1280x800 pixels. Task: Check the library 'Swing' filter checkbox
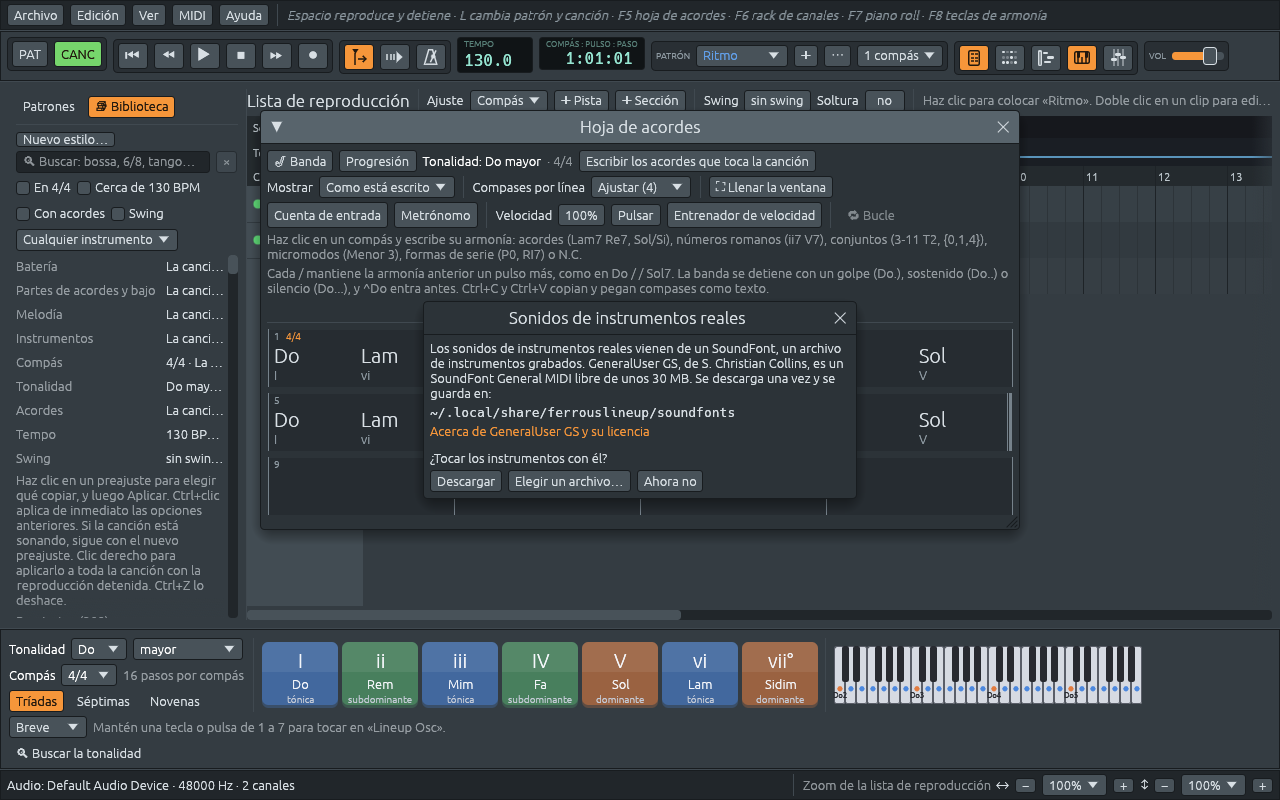click(x=118, y=214)
